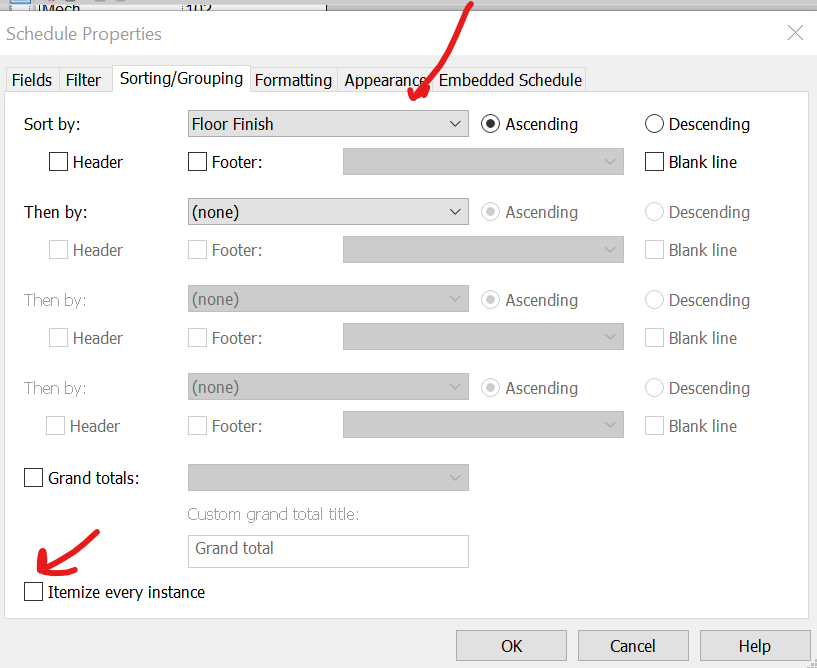
Task: Click the Help button
Action: click(x=755, y=645)
